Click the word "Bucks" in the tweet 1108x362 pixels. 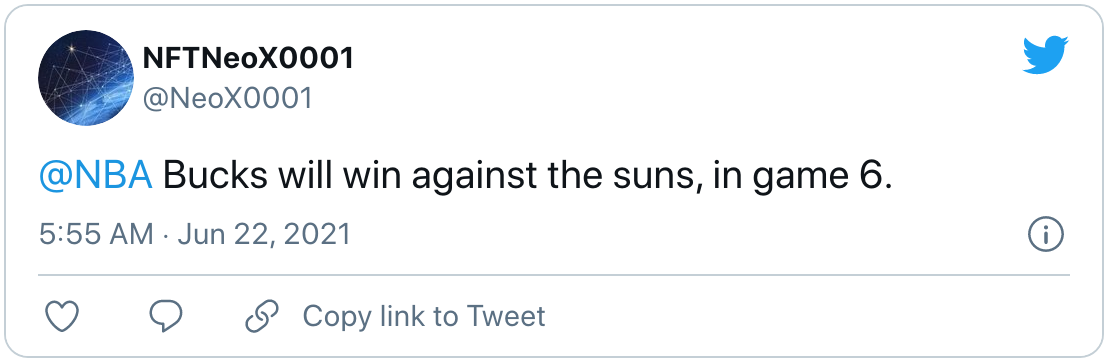[x=216, y=176]
